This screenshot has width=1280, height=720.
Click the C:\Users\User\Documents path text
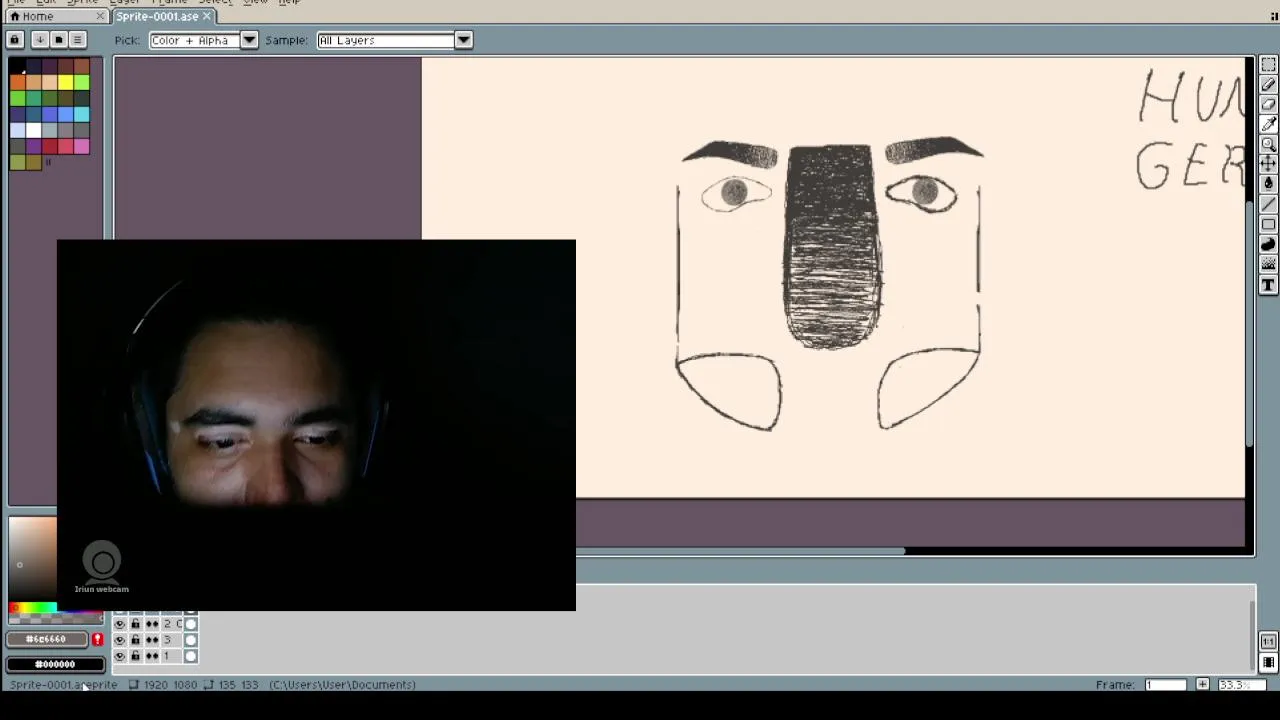click(342, 685)
